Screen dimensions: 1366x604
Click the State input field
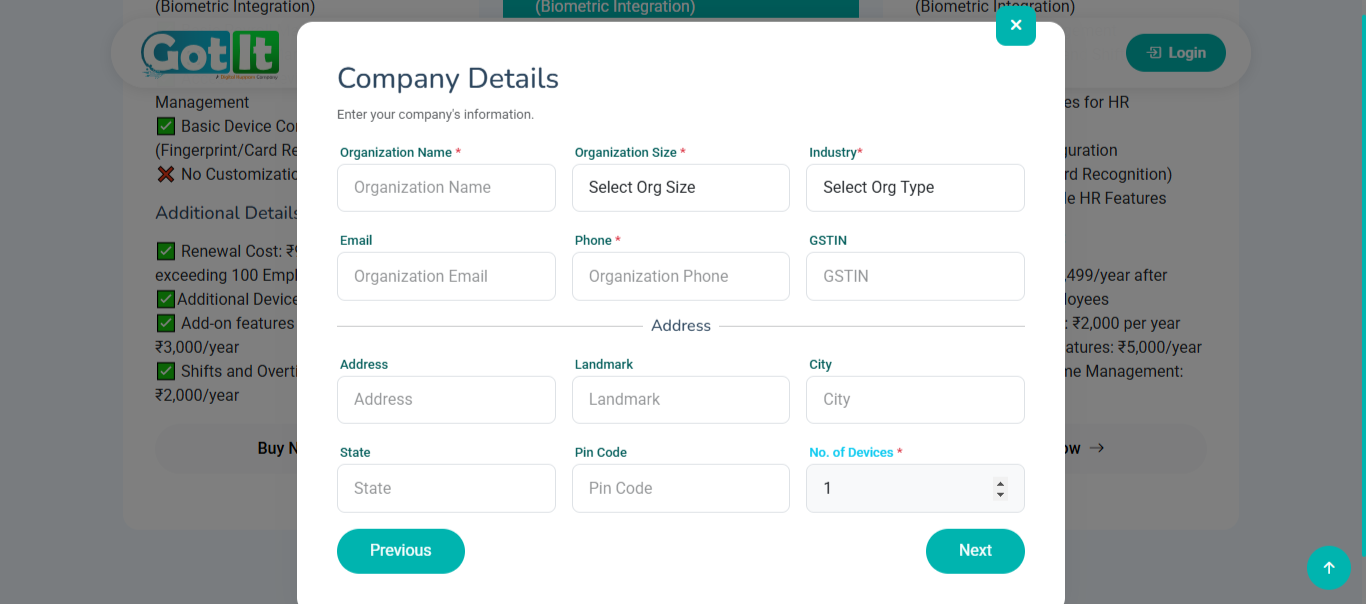pyautogui.click(x=446, y=489)
